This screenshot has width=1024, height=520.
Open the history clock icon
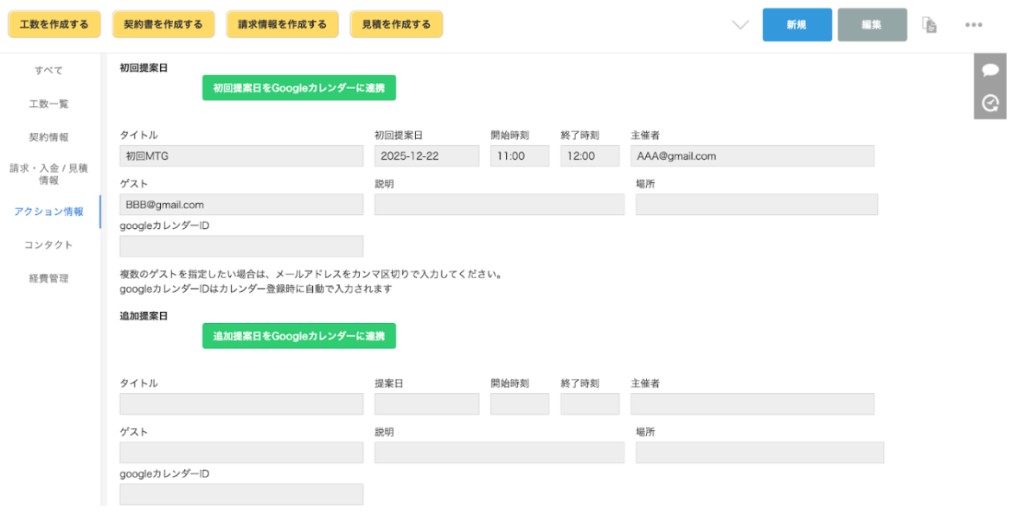point(990,103)
